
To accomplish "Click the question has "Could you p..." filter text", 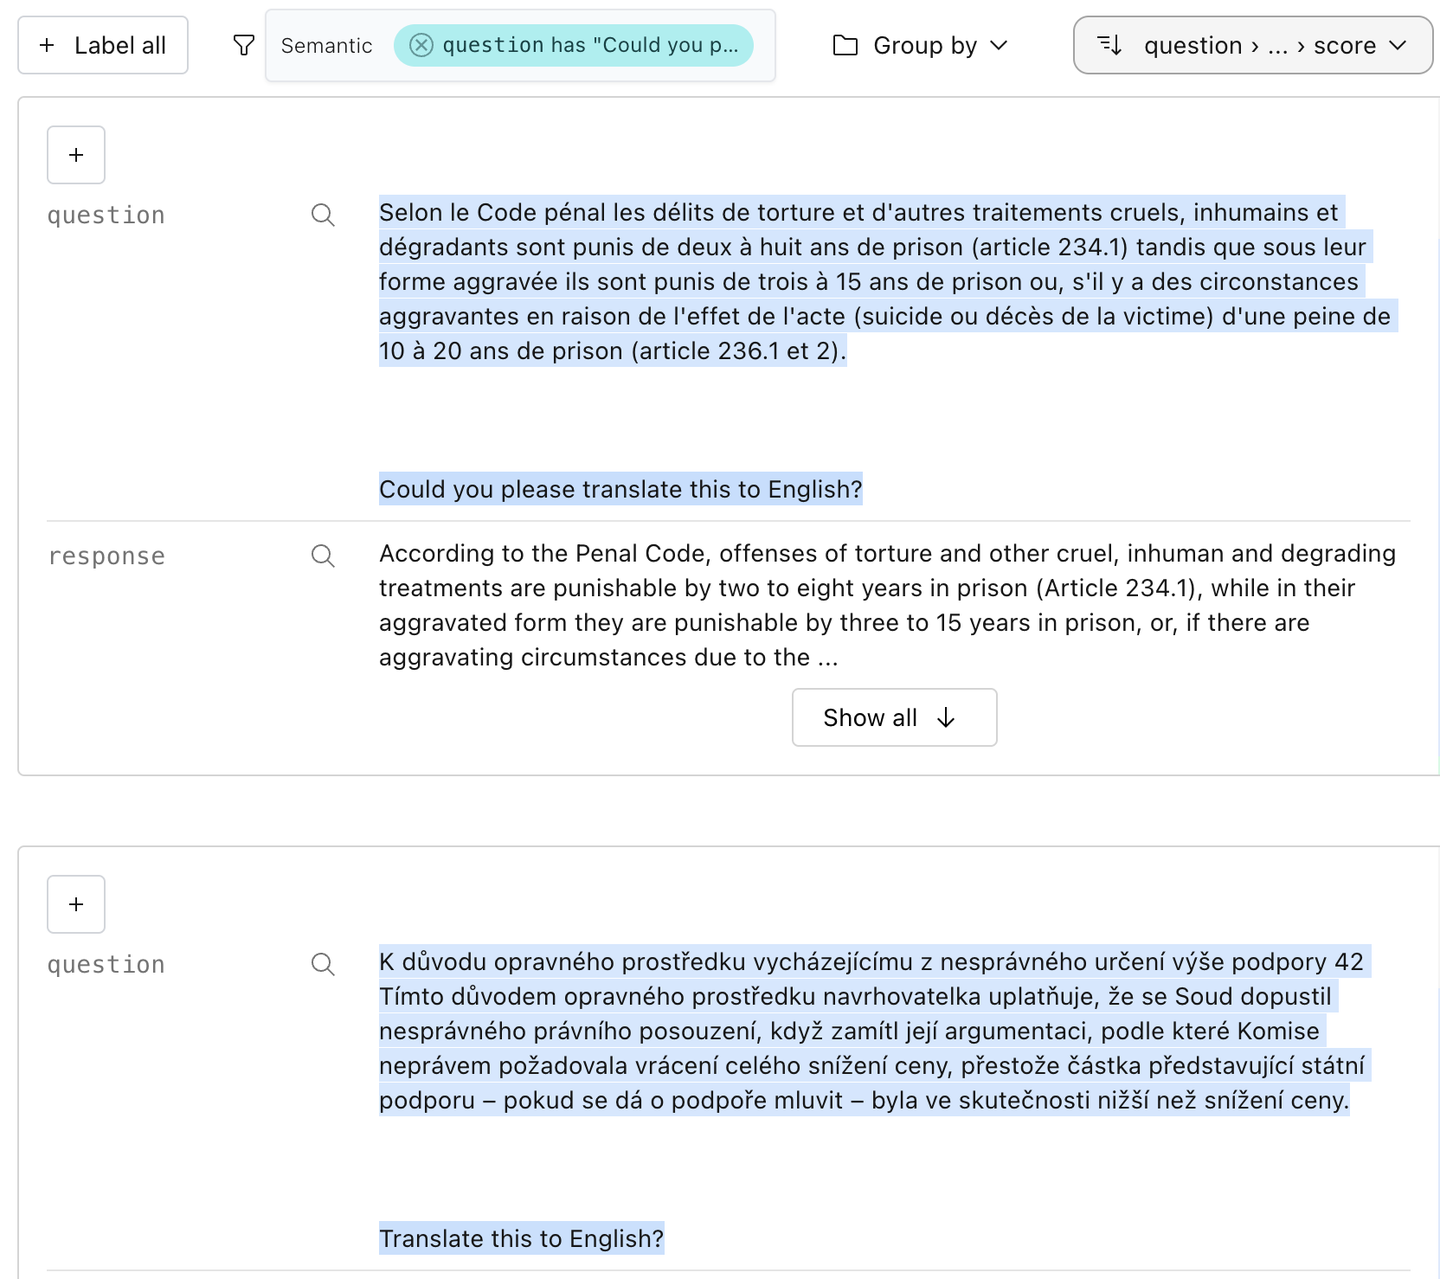I will pos(590,45).
